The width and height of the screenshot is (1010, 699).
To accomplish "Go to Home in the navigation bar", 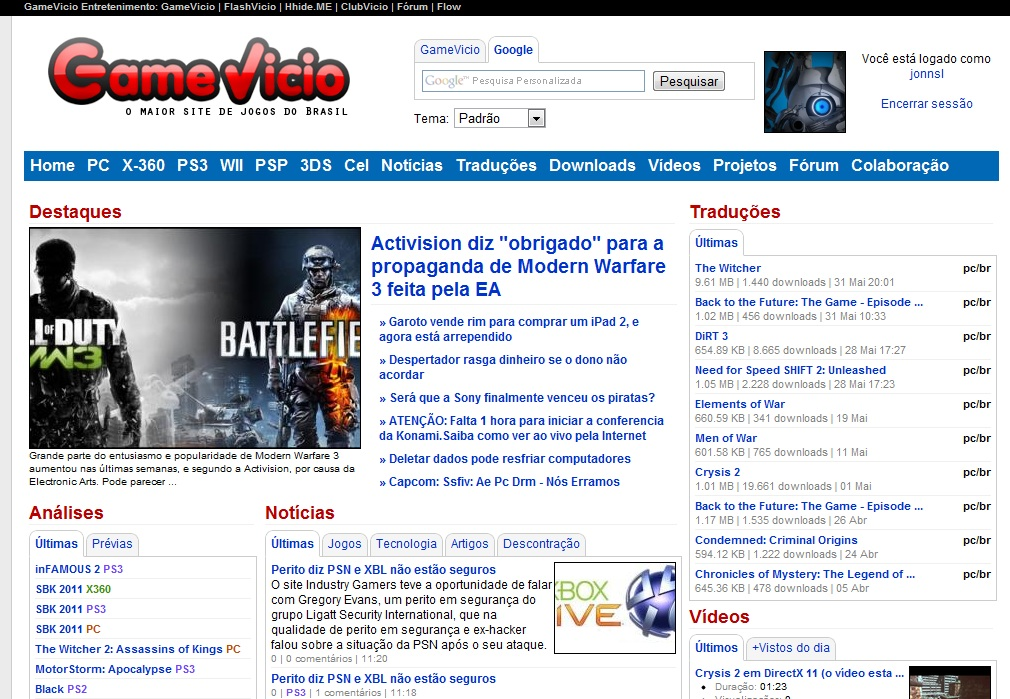I will 52,166.
